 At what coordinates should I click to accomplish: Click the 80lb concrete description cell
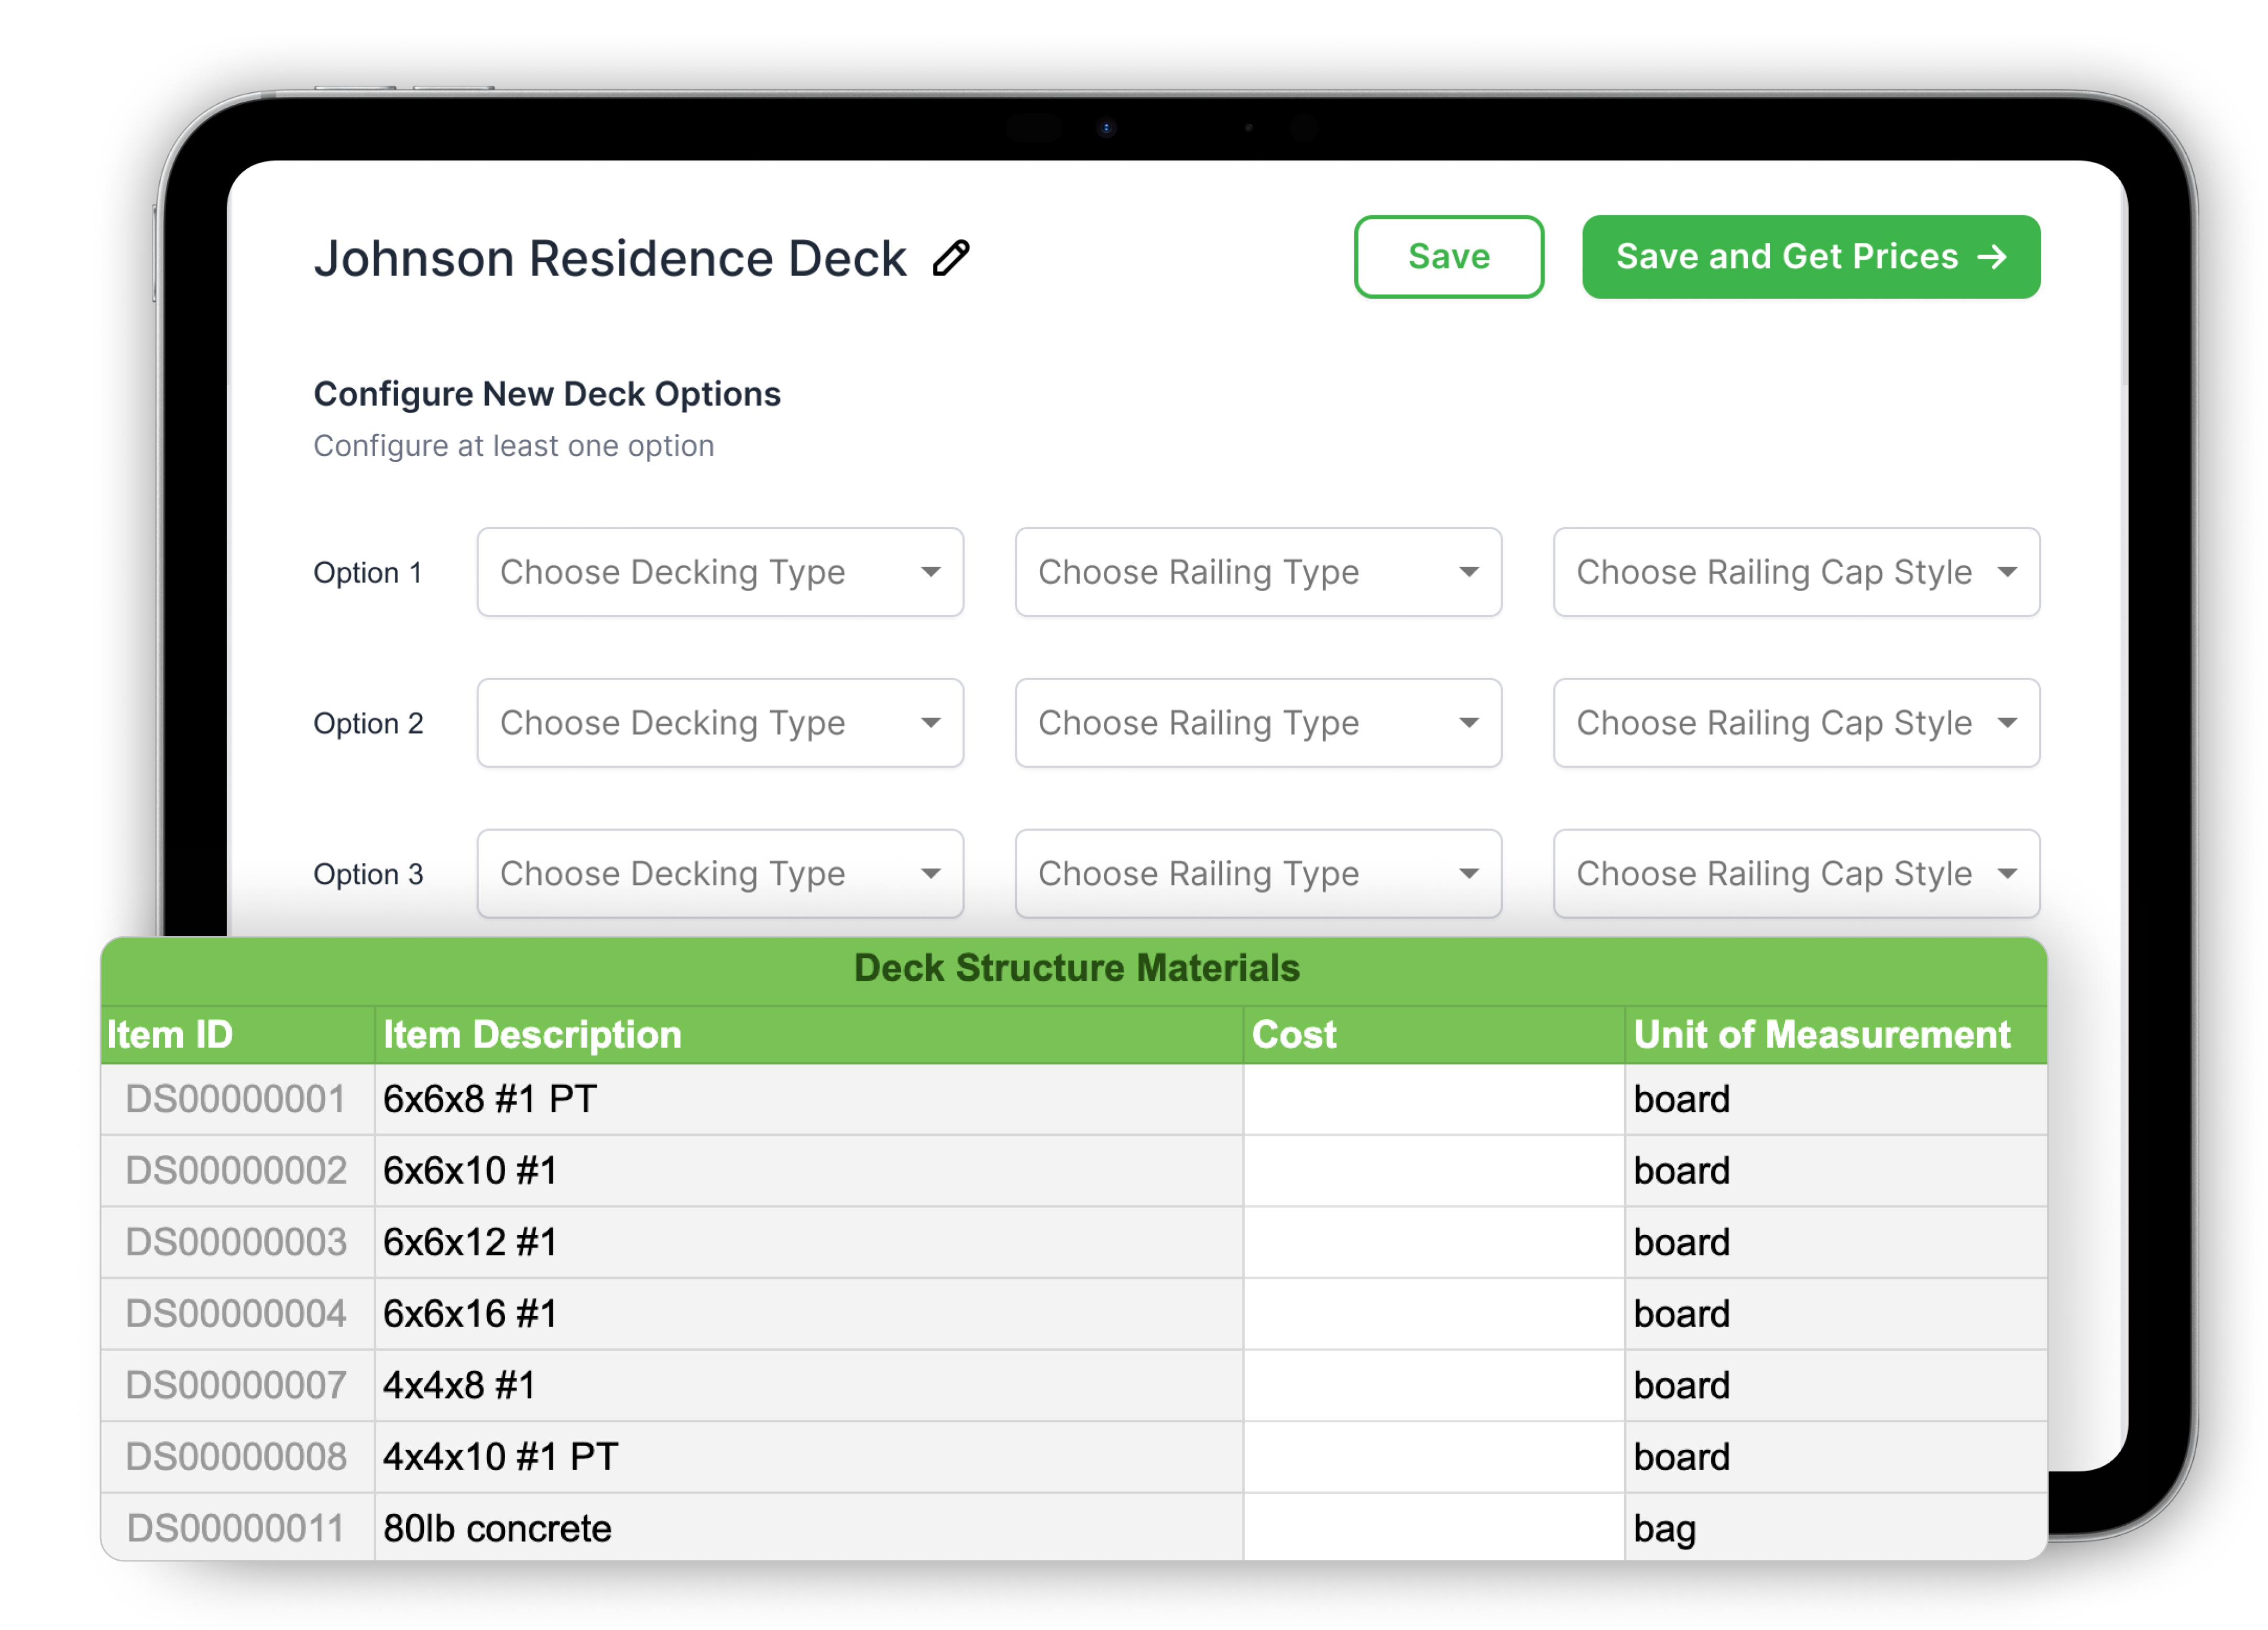[809, 1527]
